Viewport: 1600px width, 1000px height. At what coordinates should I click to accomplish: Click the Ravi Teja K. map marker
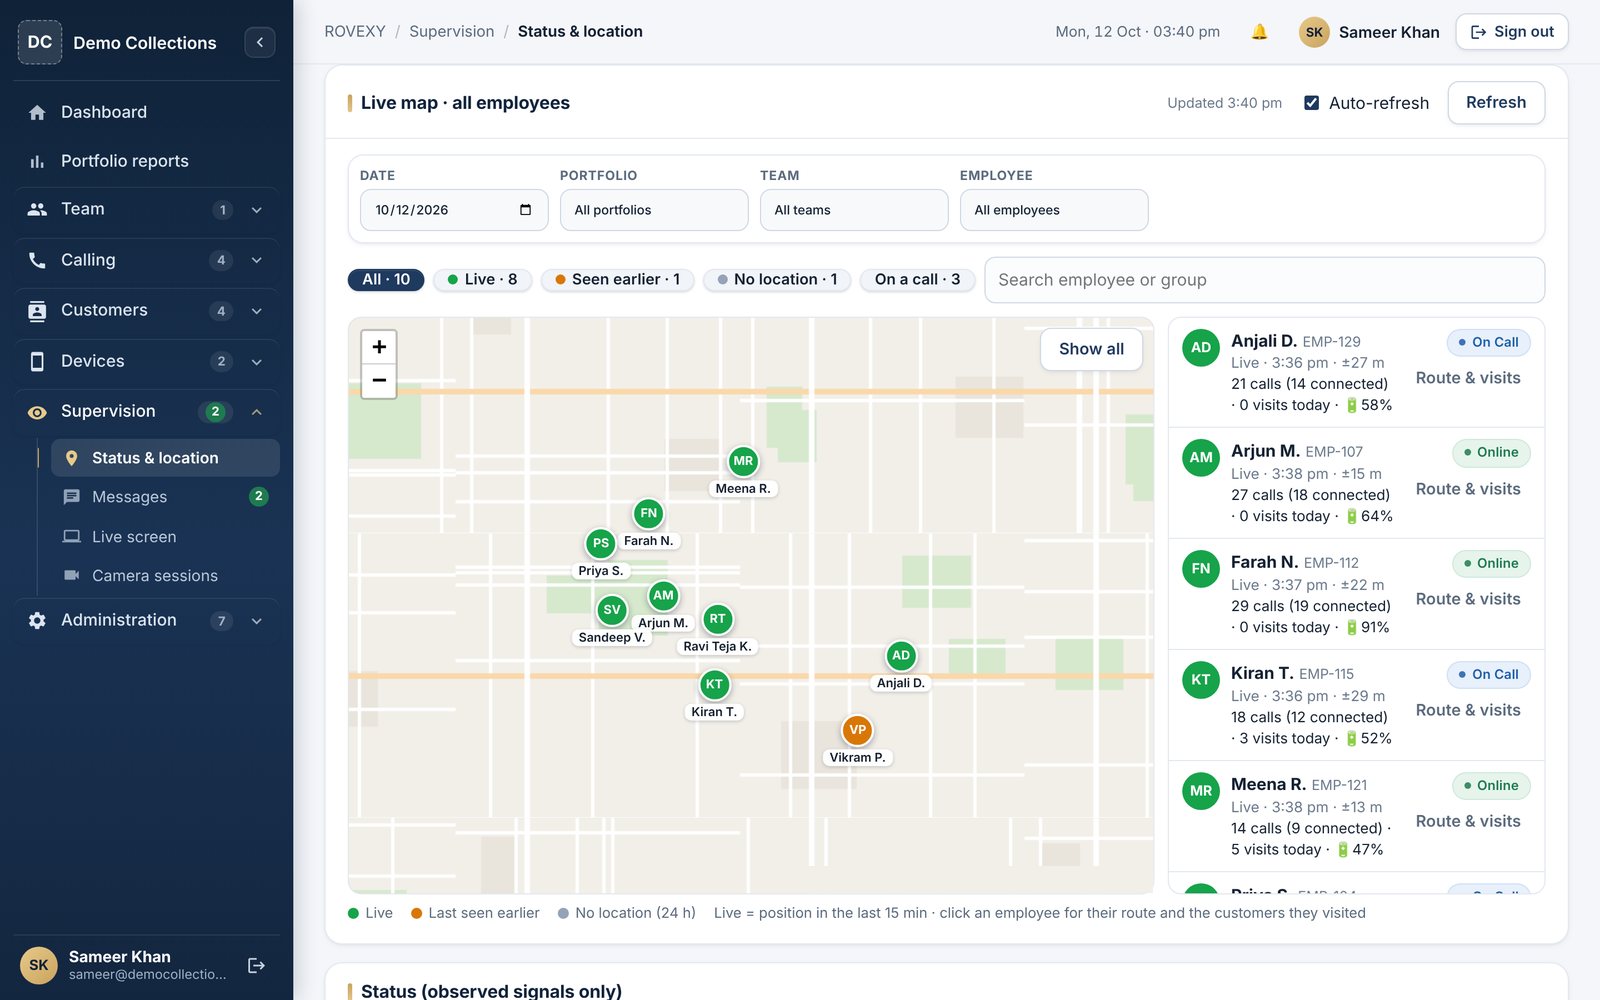[x=717, y=619]
